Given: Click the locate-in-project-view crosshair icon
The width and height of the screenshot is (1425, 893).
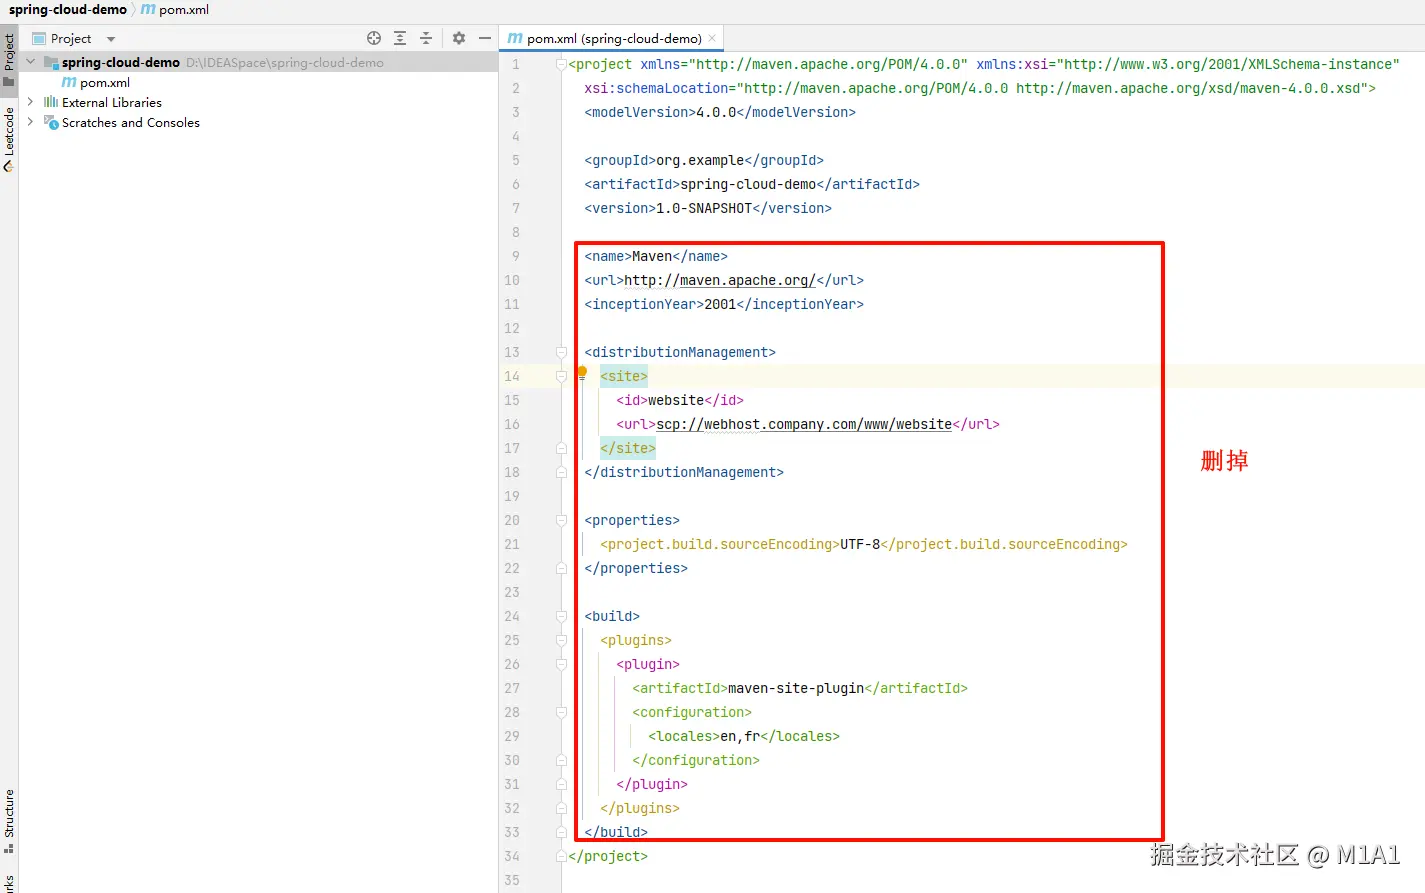Looking at the screenshot, I should click(x=374, y=38).
